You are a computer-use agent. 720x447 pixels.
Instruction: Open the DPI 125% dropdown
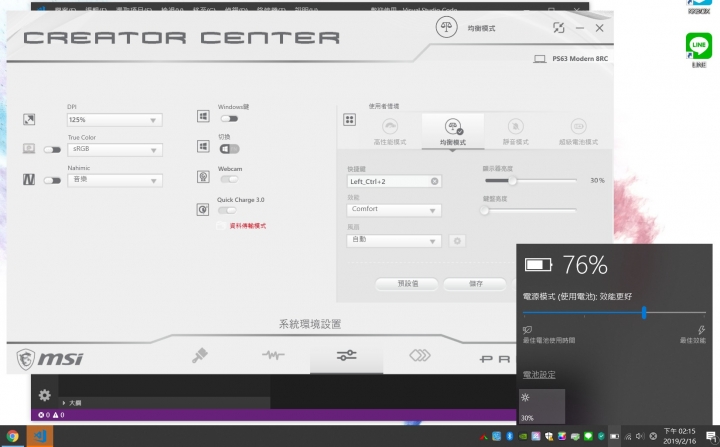tap(114, 120)
